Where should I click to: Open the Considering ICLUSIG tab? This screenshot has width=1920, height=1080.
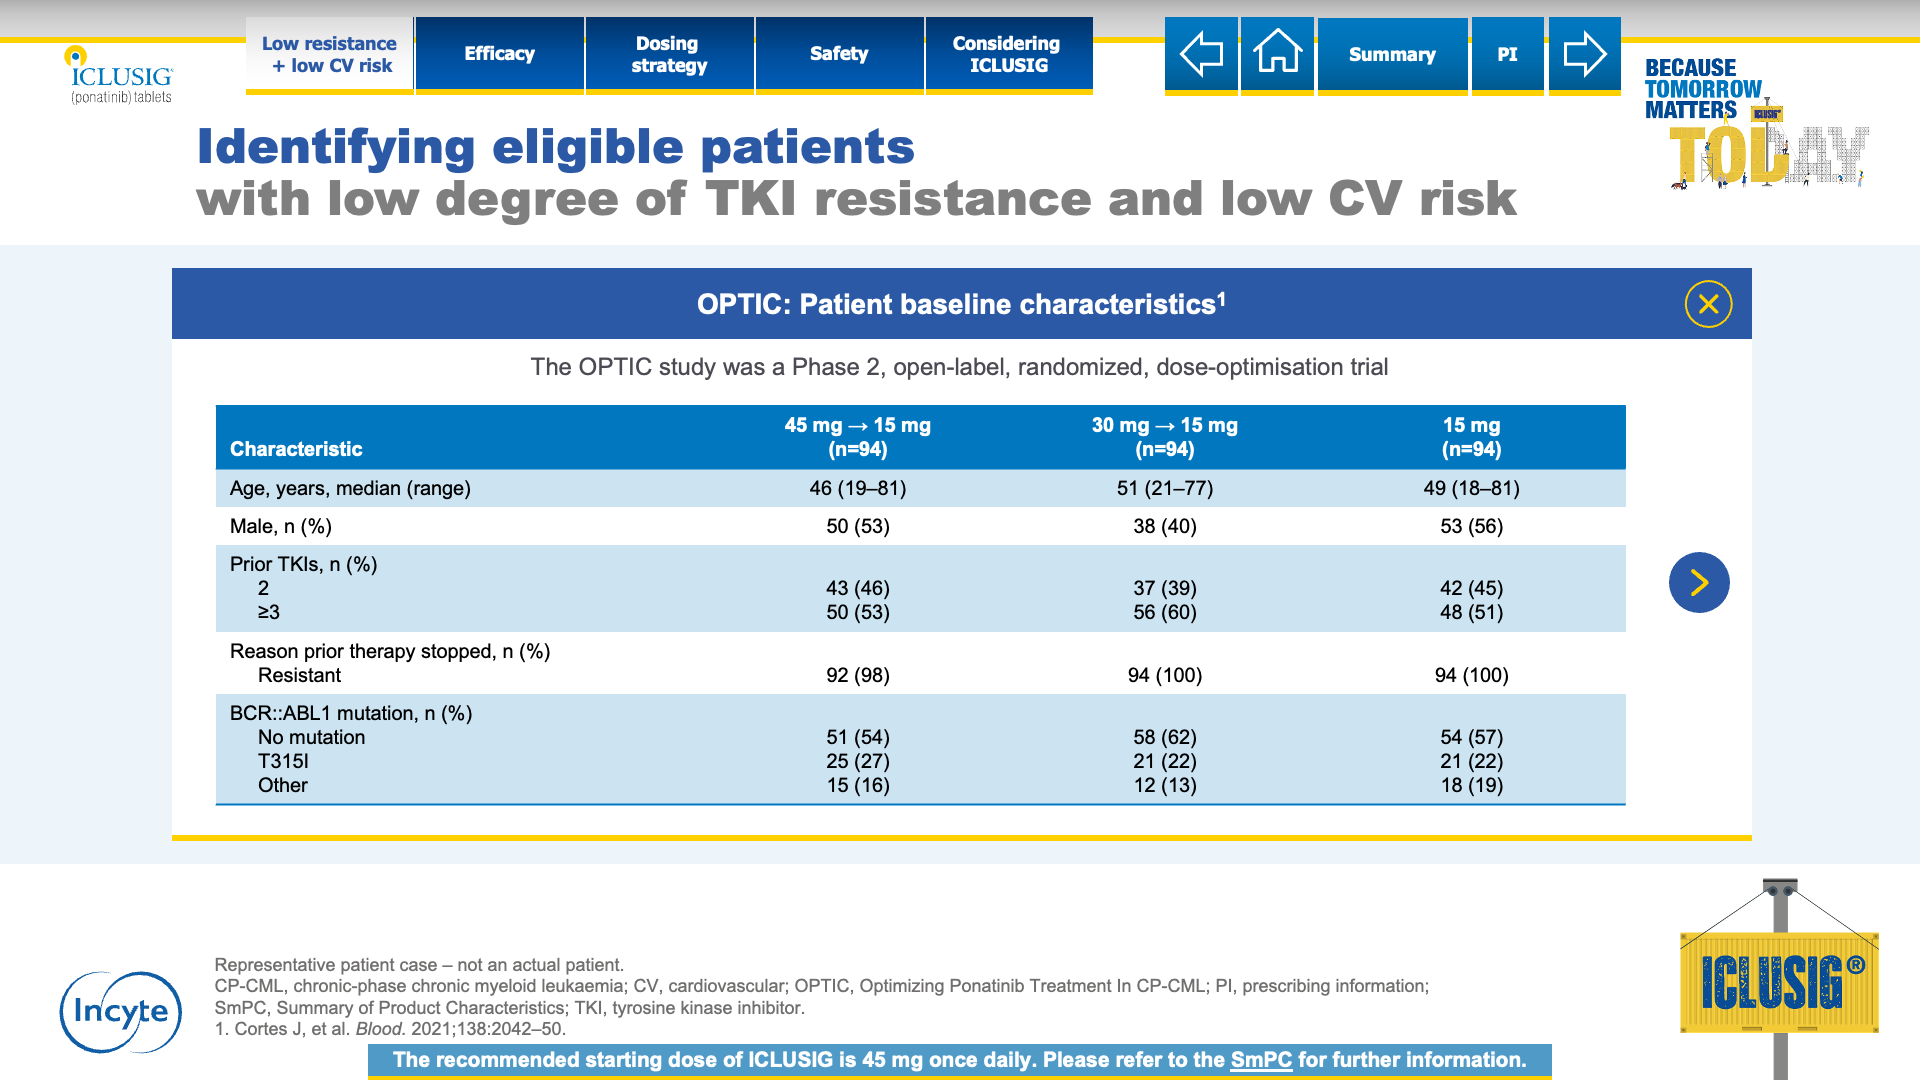pyautogui.click(x=1009, y=54)
